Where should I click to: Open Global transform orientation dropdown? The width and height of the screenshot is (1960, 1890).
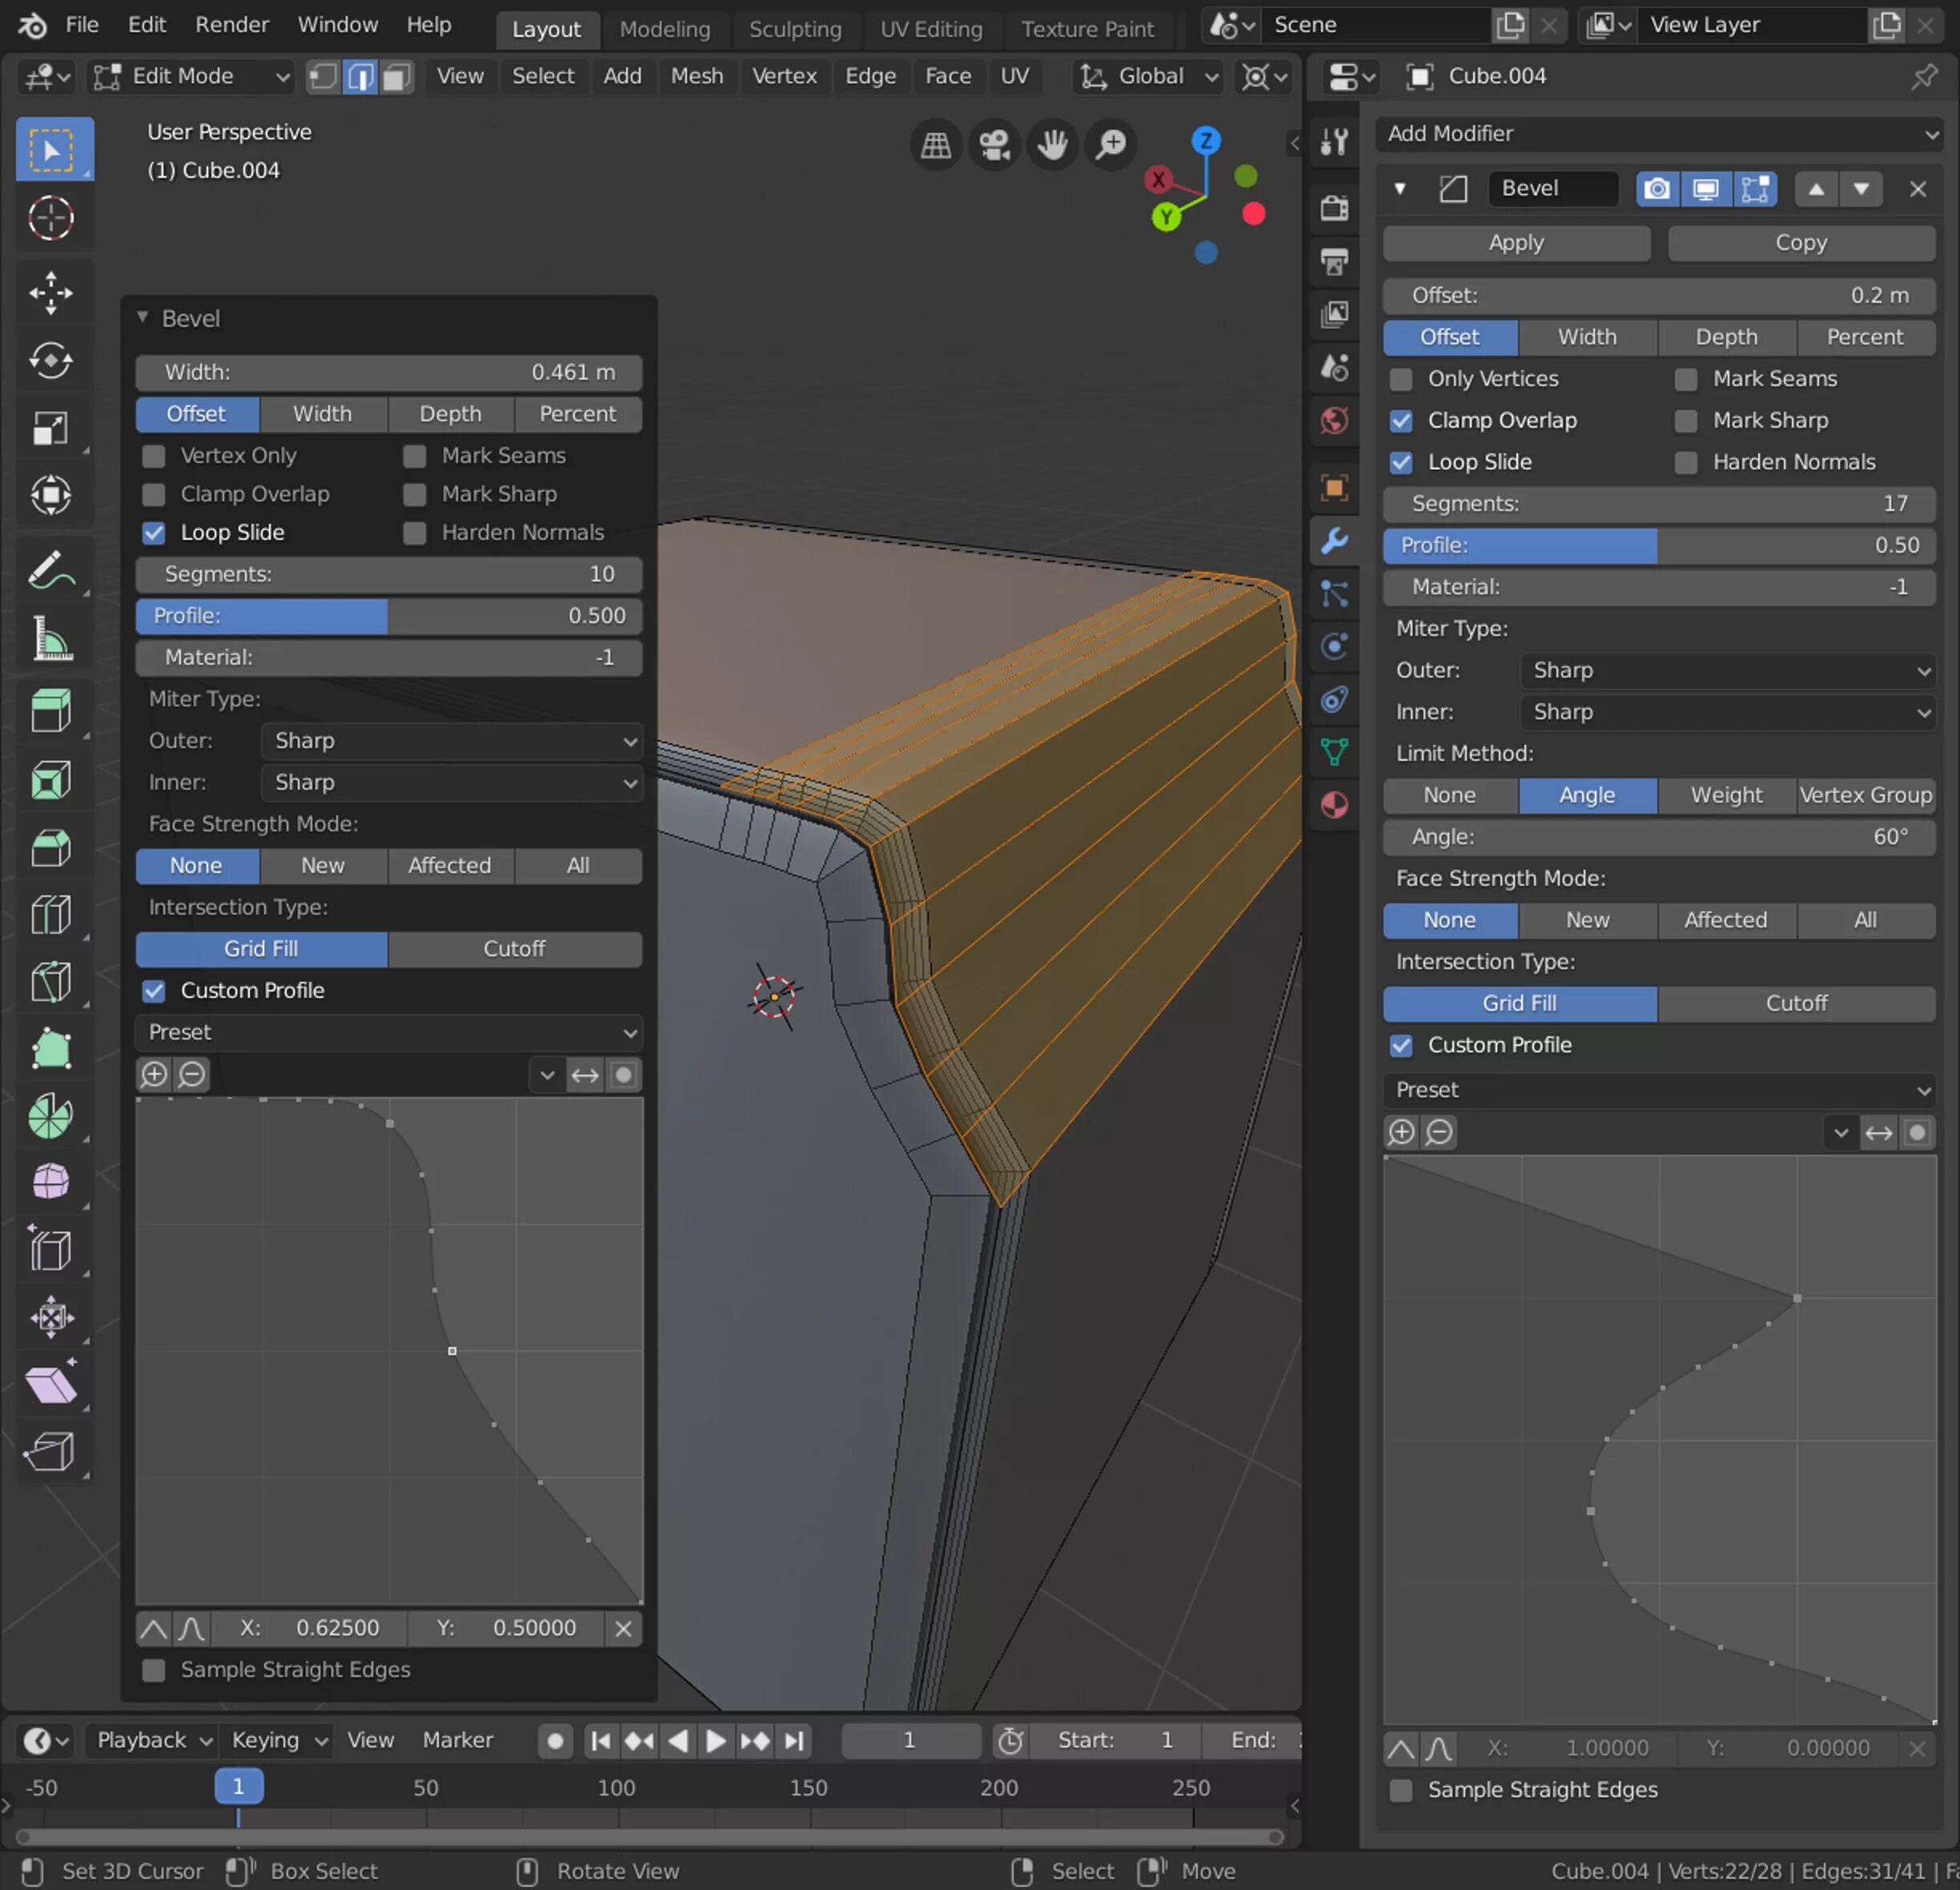coord(1149,76)
